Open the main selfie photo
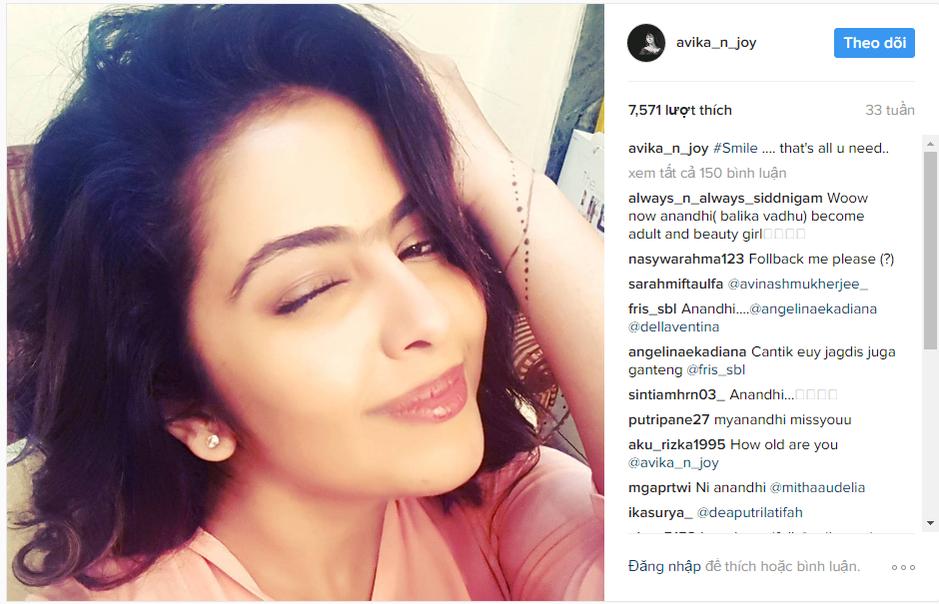The height and width of the screenshot is (604, 939). (x=305, y=302)
